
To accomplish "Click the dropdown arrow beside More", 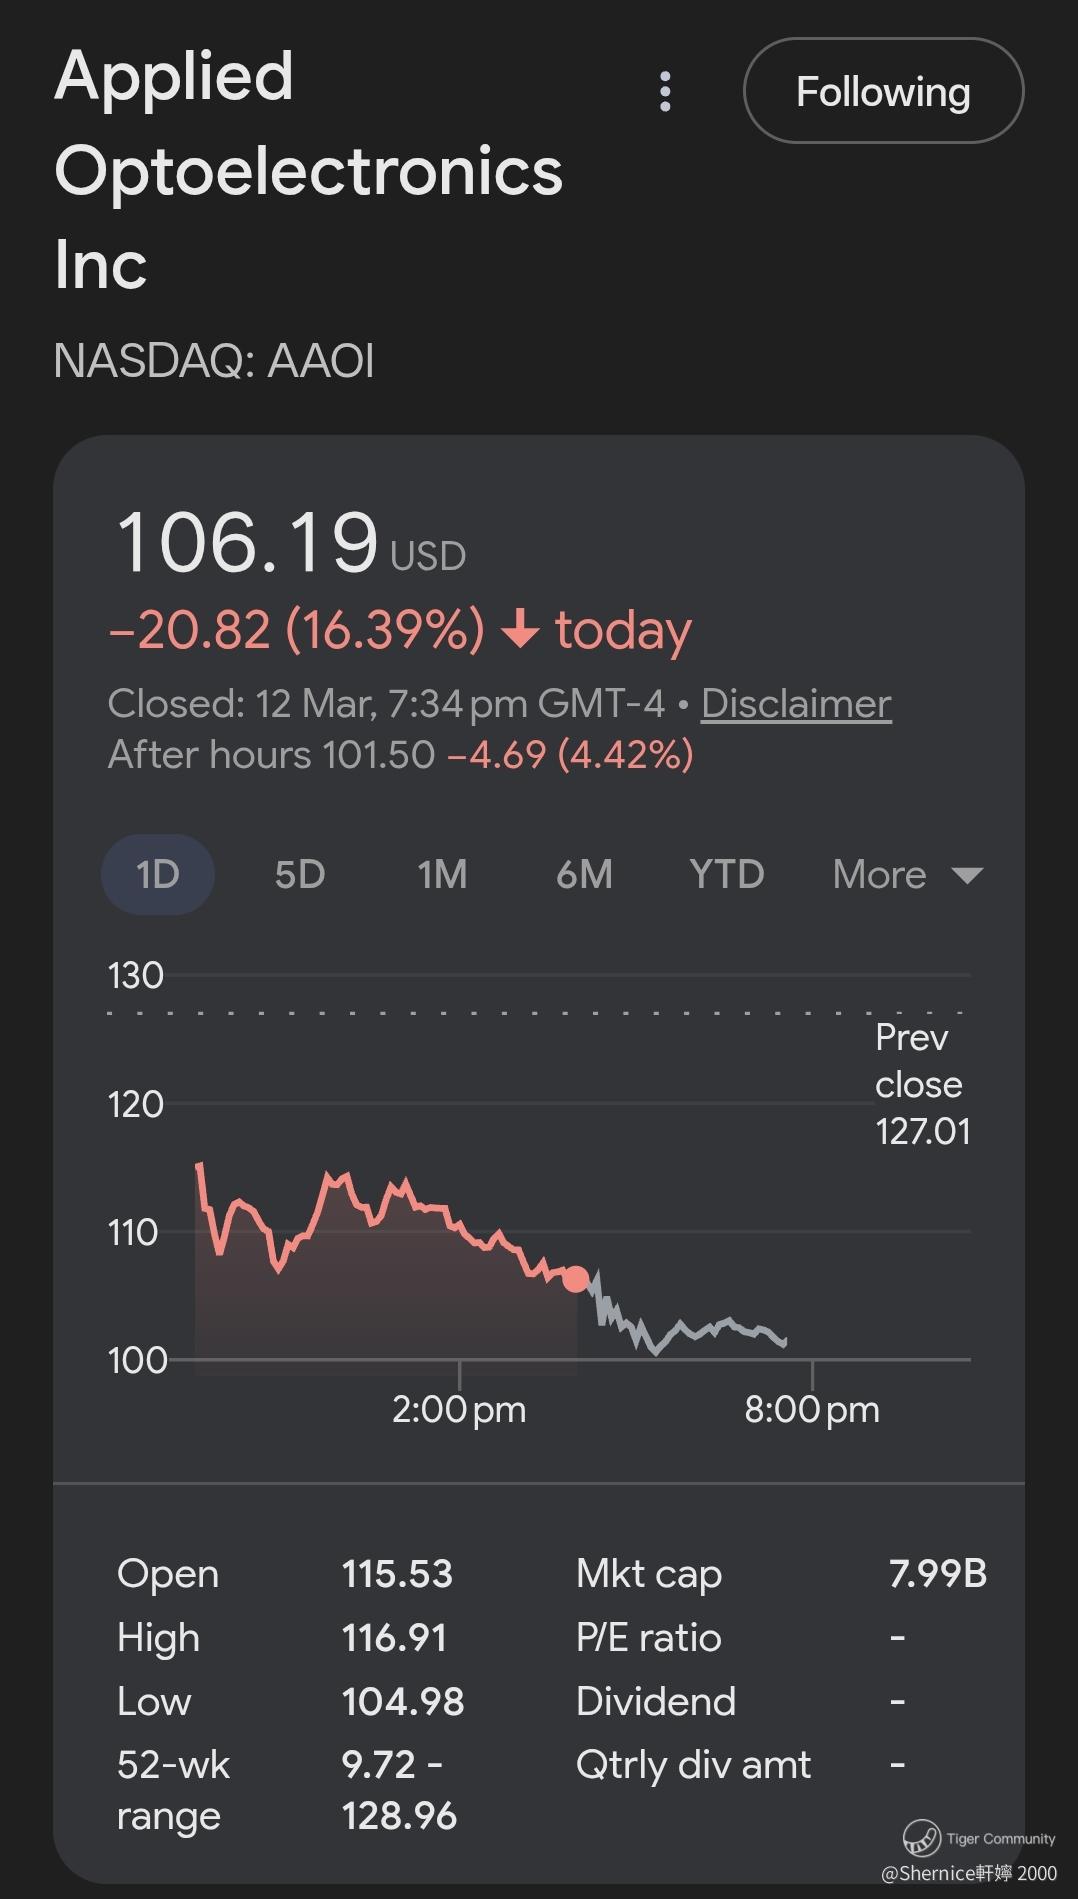I will click(x=967, y=875).
